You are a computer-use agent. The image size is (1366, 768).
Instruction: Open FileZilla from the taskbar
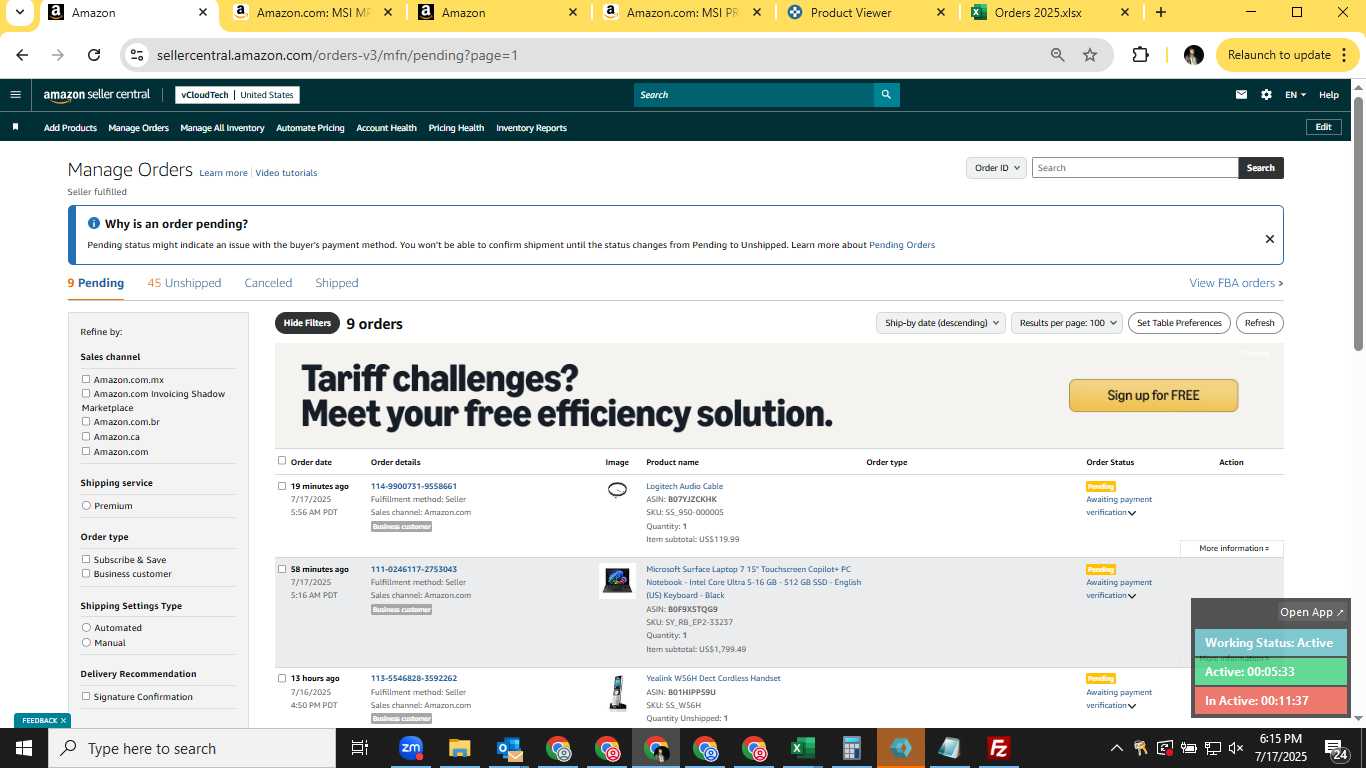click(x=998, y=748)
